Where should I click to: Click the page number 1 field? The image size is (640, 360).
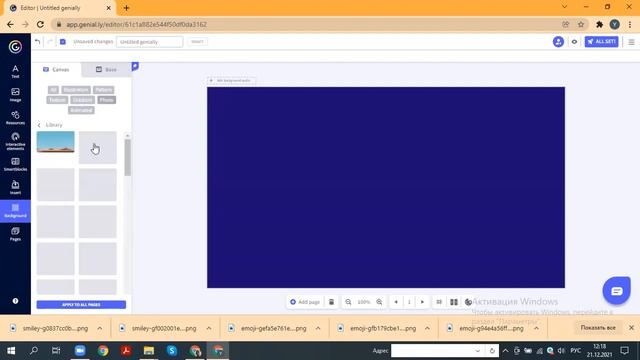409,302
